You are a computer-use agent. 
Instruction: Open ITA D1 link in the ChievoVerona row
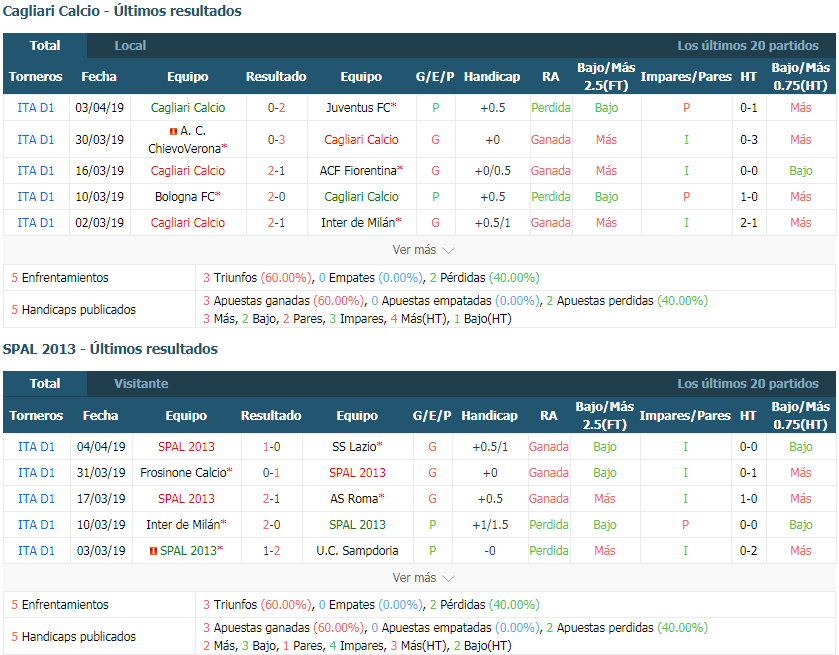(x=36, y=140)
